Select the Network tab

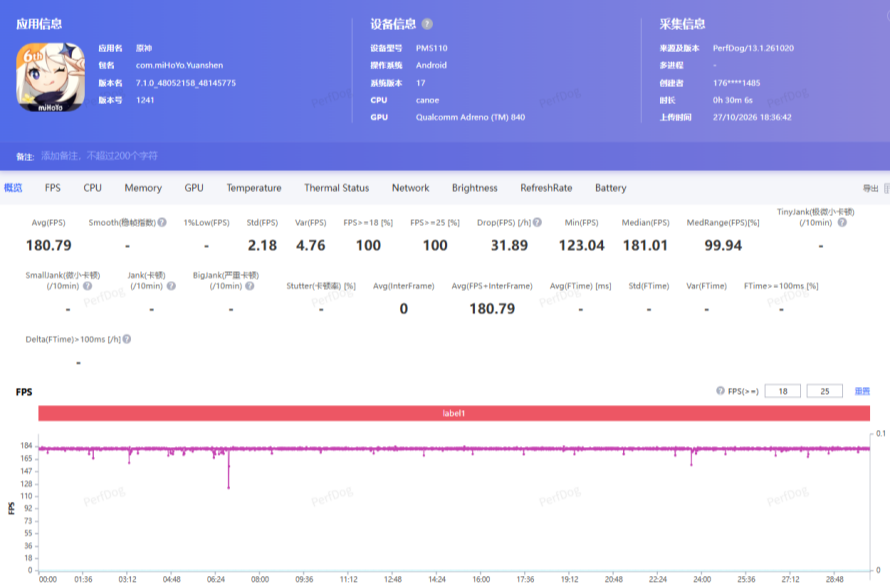click(410, 188)
